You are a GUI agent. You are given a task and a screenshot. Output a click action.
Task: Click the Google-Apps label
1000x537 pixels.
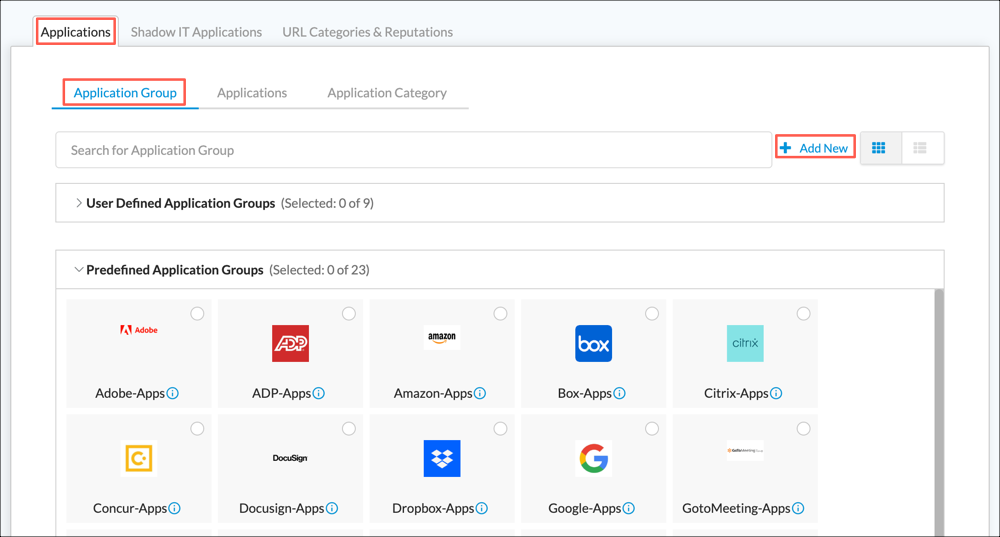click(x=585, y=508)
